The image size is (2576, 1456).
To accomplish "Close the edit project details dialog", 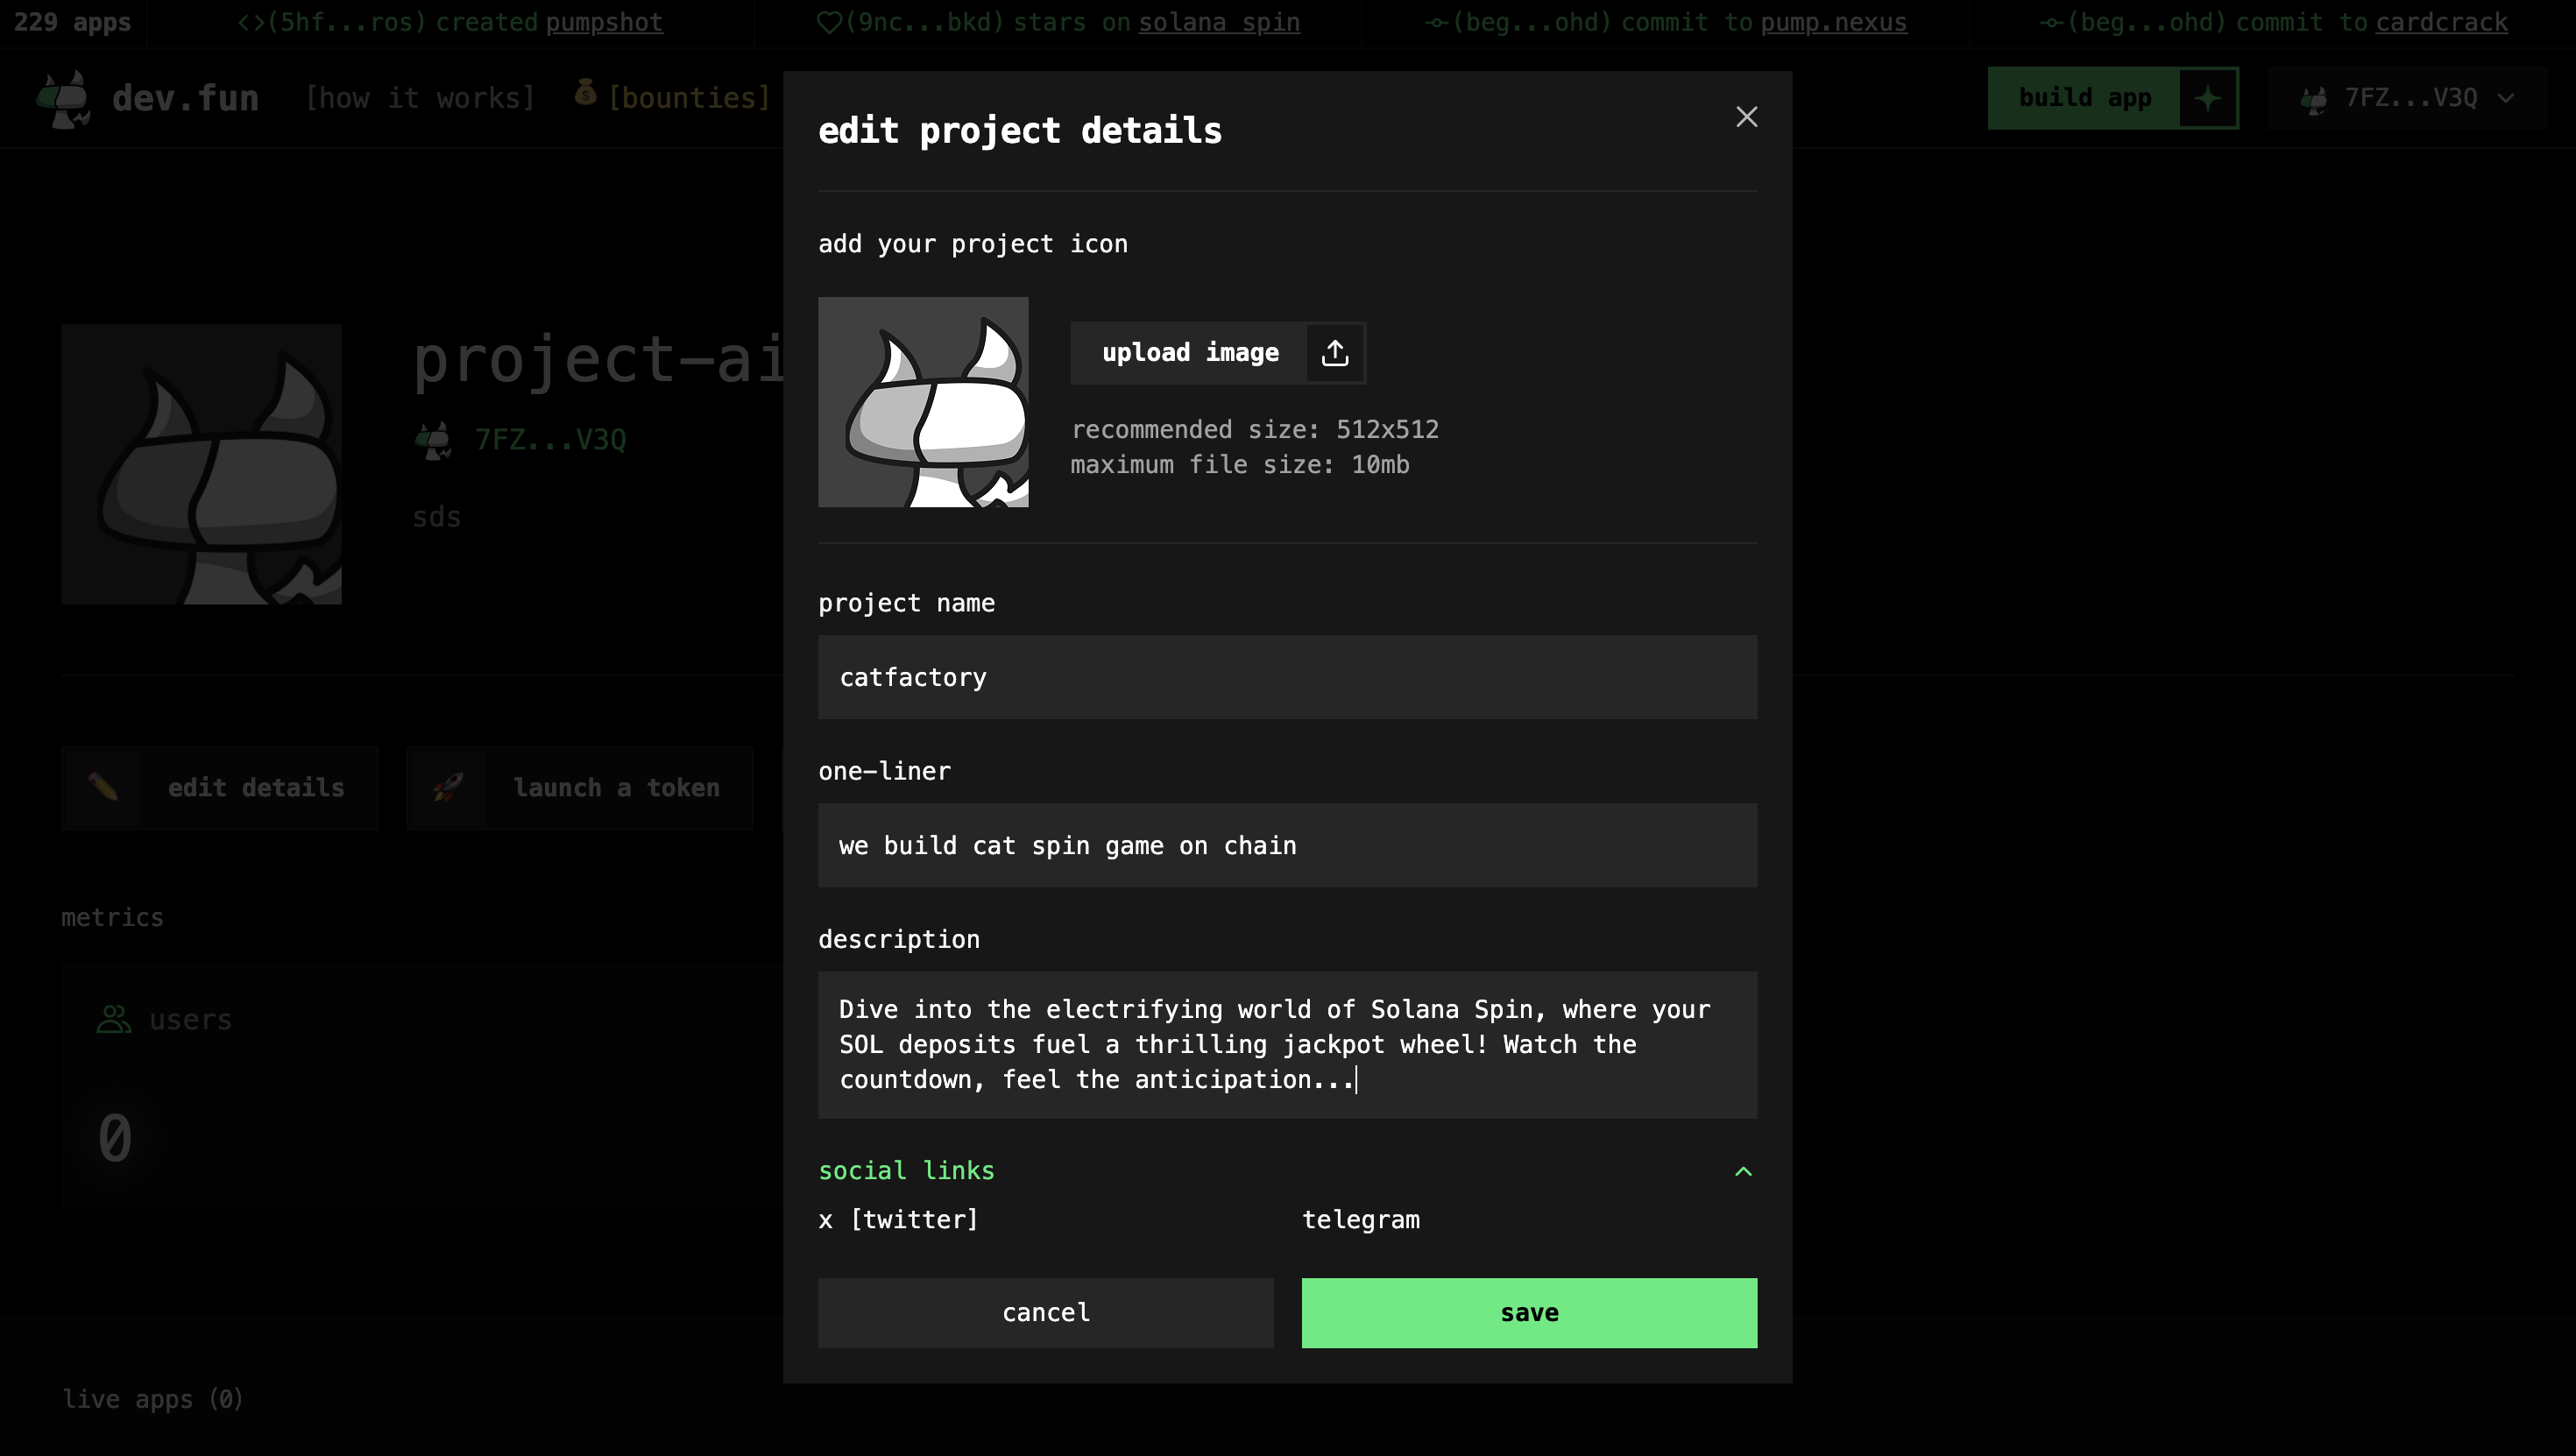I will click(1746, 117).
